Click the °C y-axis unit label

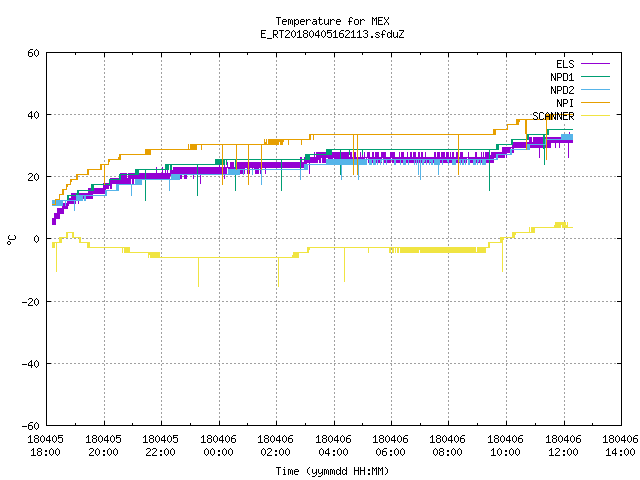click(x=11, y=240)
